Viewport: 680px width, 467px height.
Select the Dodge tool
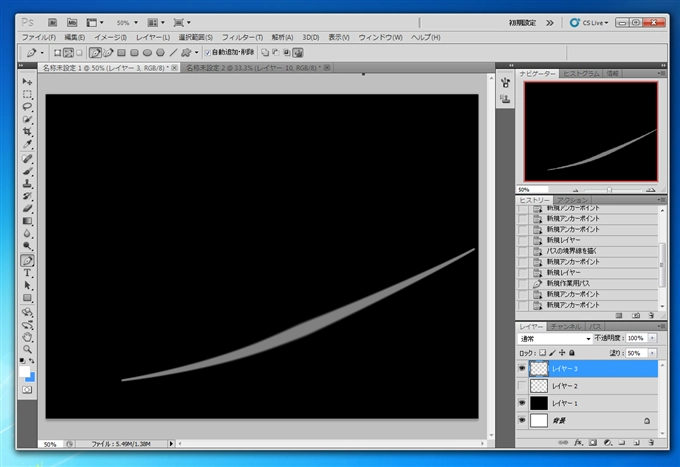pos(27,246)
